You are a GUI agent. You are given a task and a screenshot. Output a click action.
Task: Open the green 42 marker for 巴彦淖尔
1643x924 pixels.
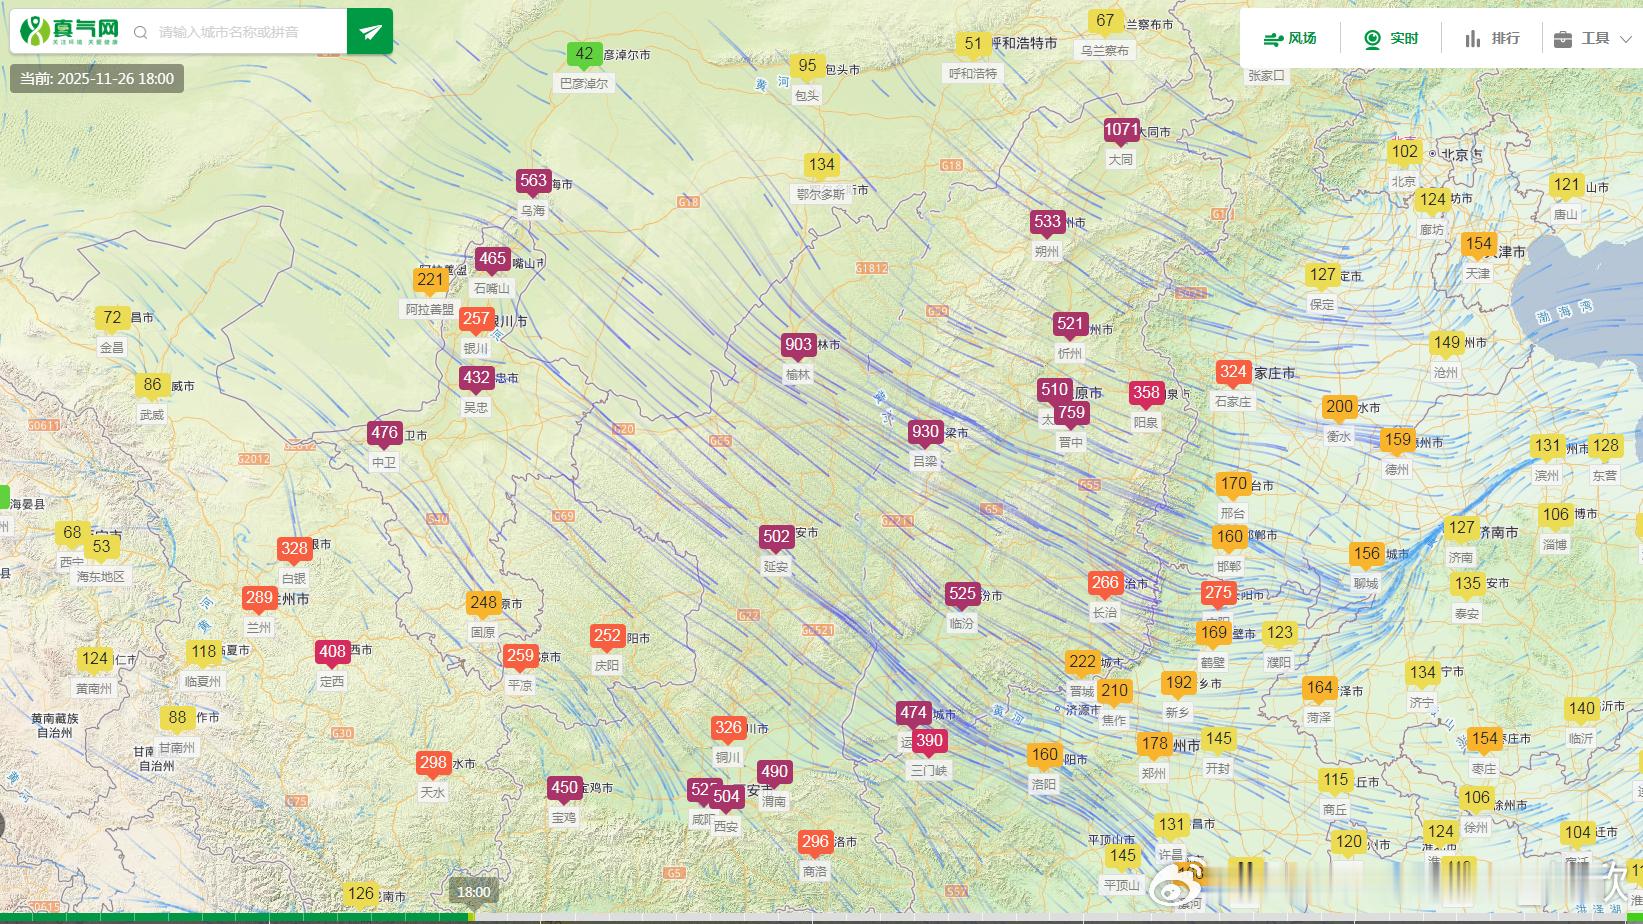click(x=585, y=55)
